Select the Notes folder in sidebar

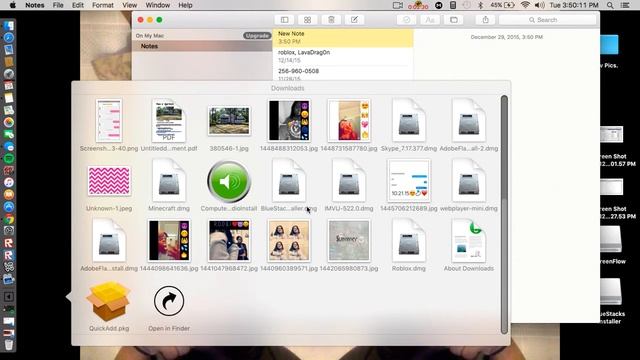tap(202, 46)
